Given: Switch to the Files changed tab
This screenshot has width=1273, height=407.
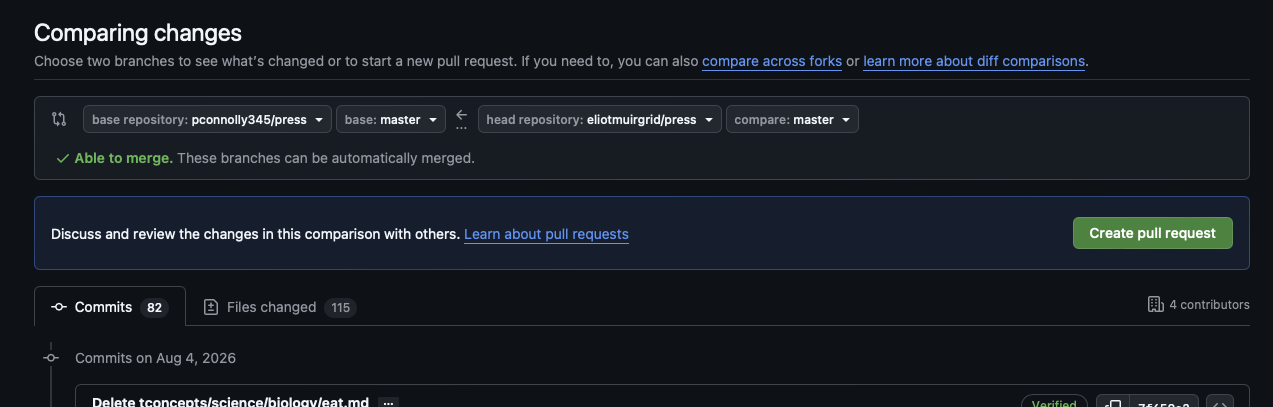Looking at the screenshot, I should pyautogui.click(x=279, y=307).
